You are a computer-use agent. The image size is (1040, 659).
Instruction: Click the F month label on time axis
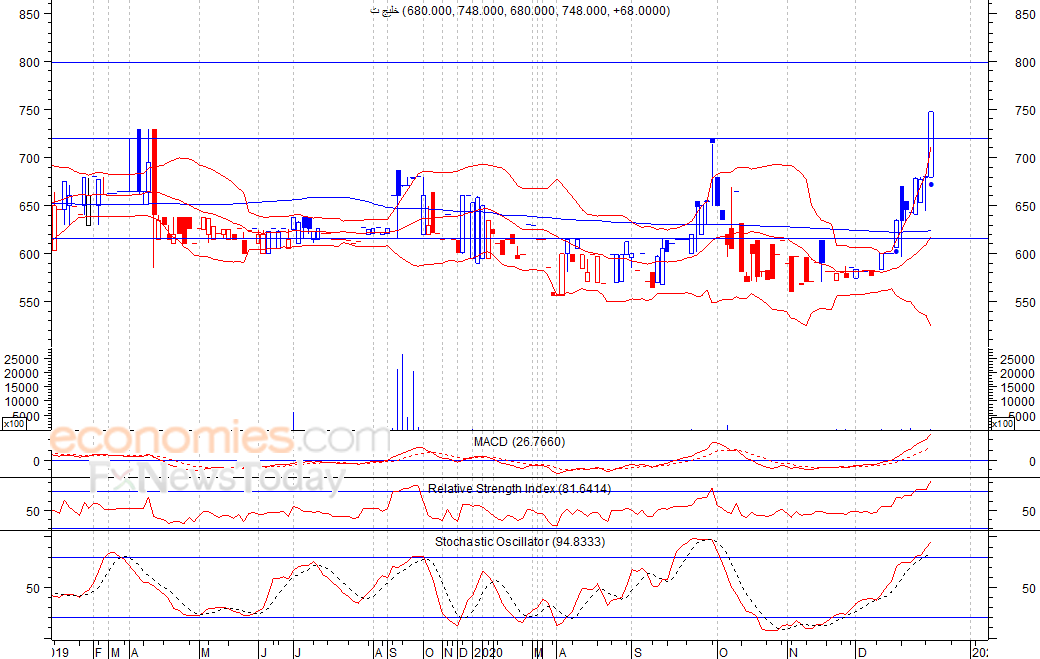pos(98,651)
